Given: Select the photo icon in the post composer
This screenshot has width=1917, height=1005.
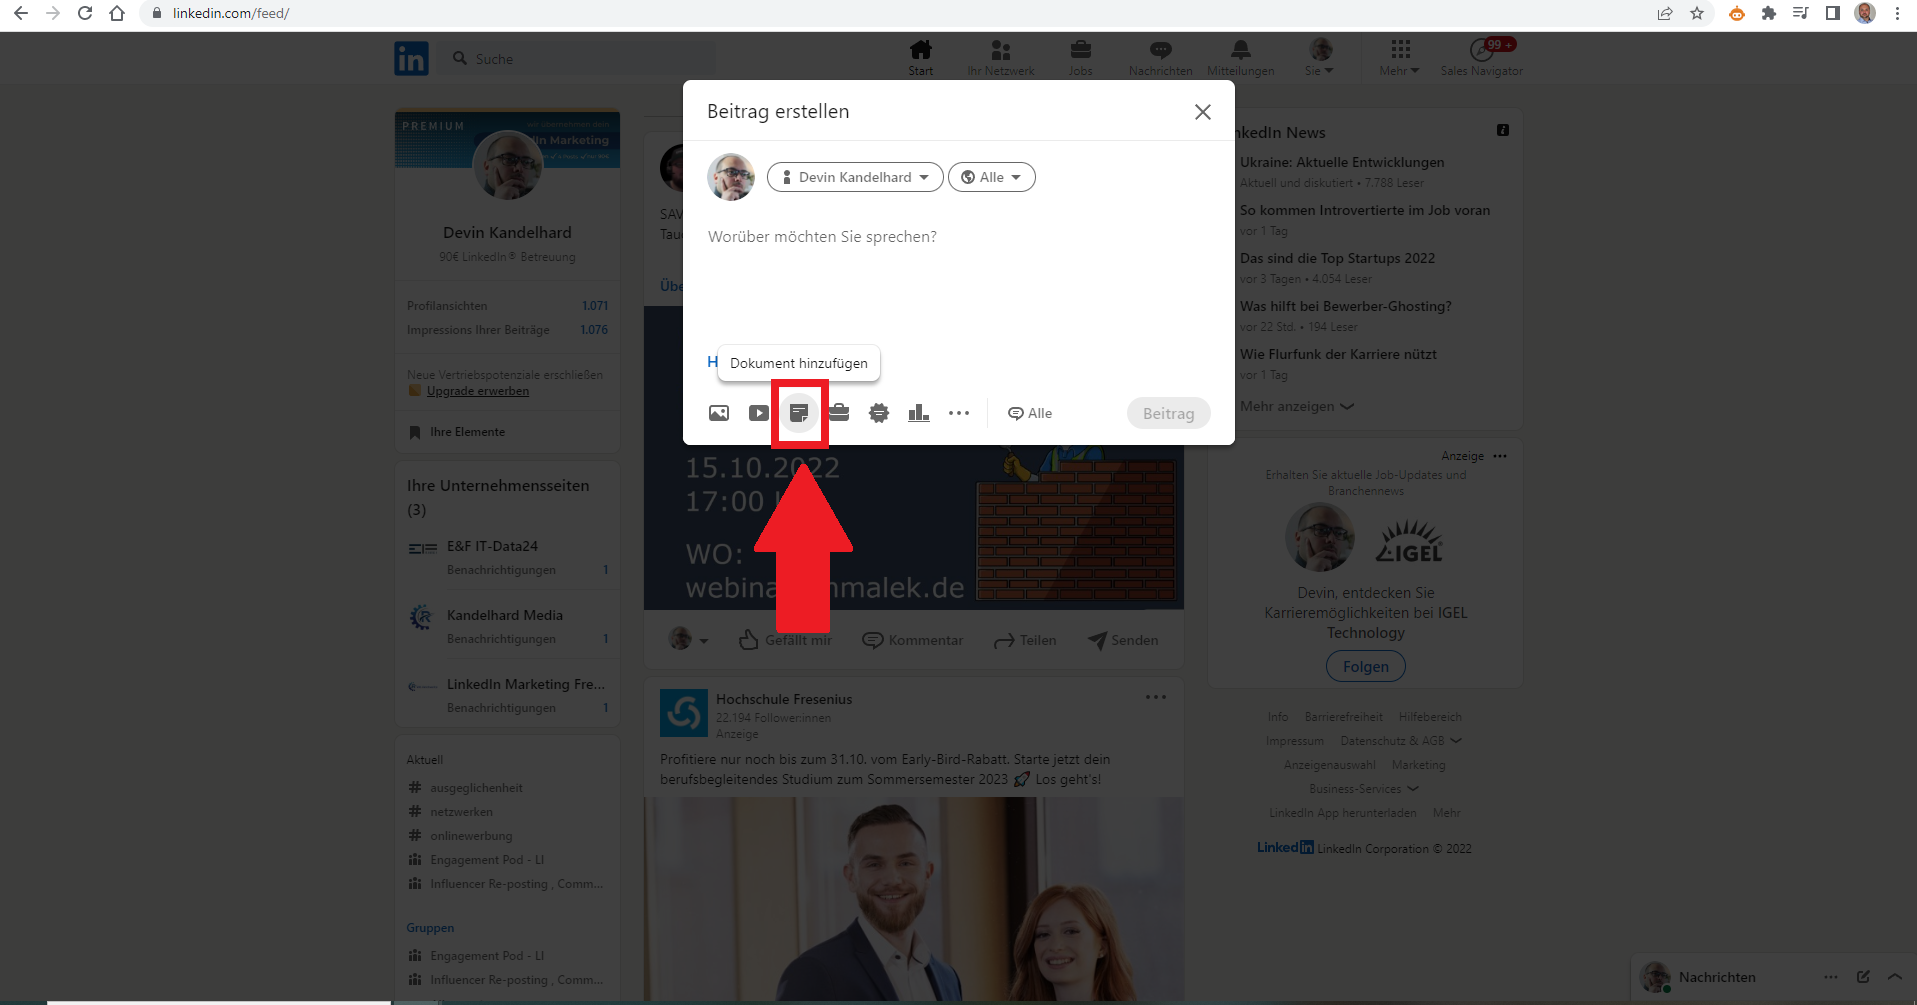Looking at the screenshot, I should (x=718, y=412).
